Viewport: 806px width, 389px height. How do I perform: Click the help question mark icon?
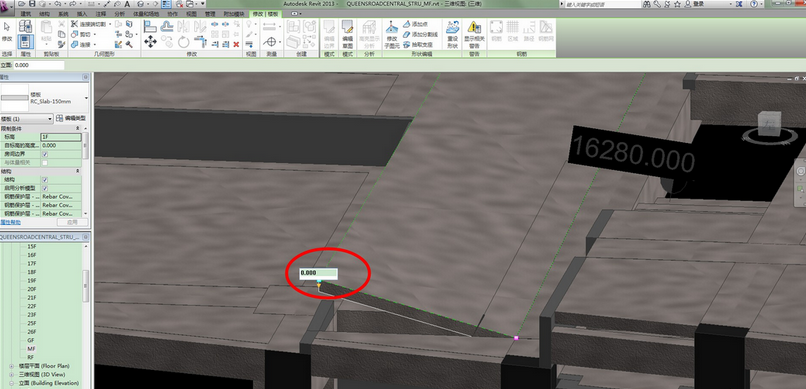pyautogui.click(x=754, y=4)
